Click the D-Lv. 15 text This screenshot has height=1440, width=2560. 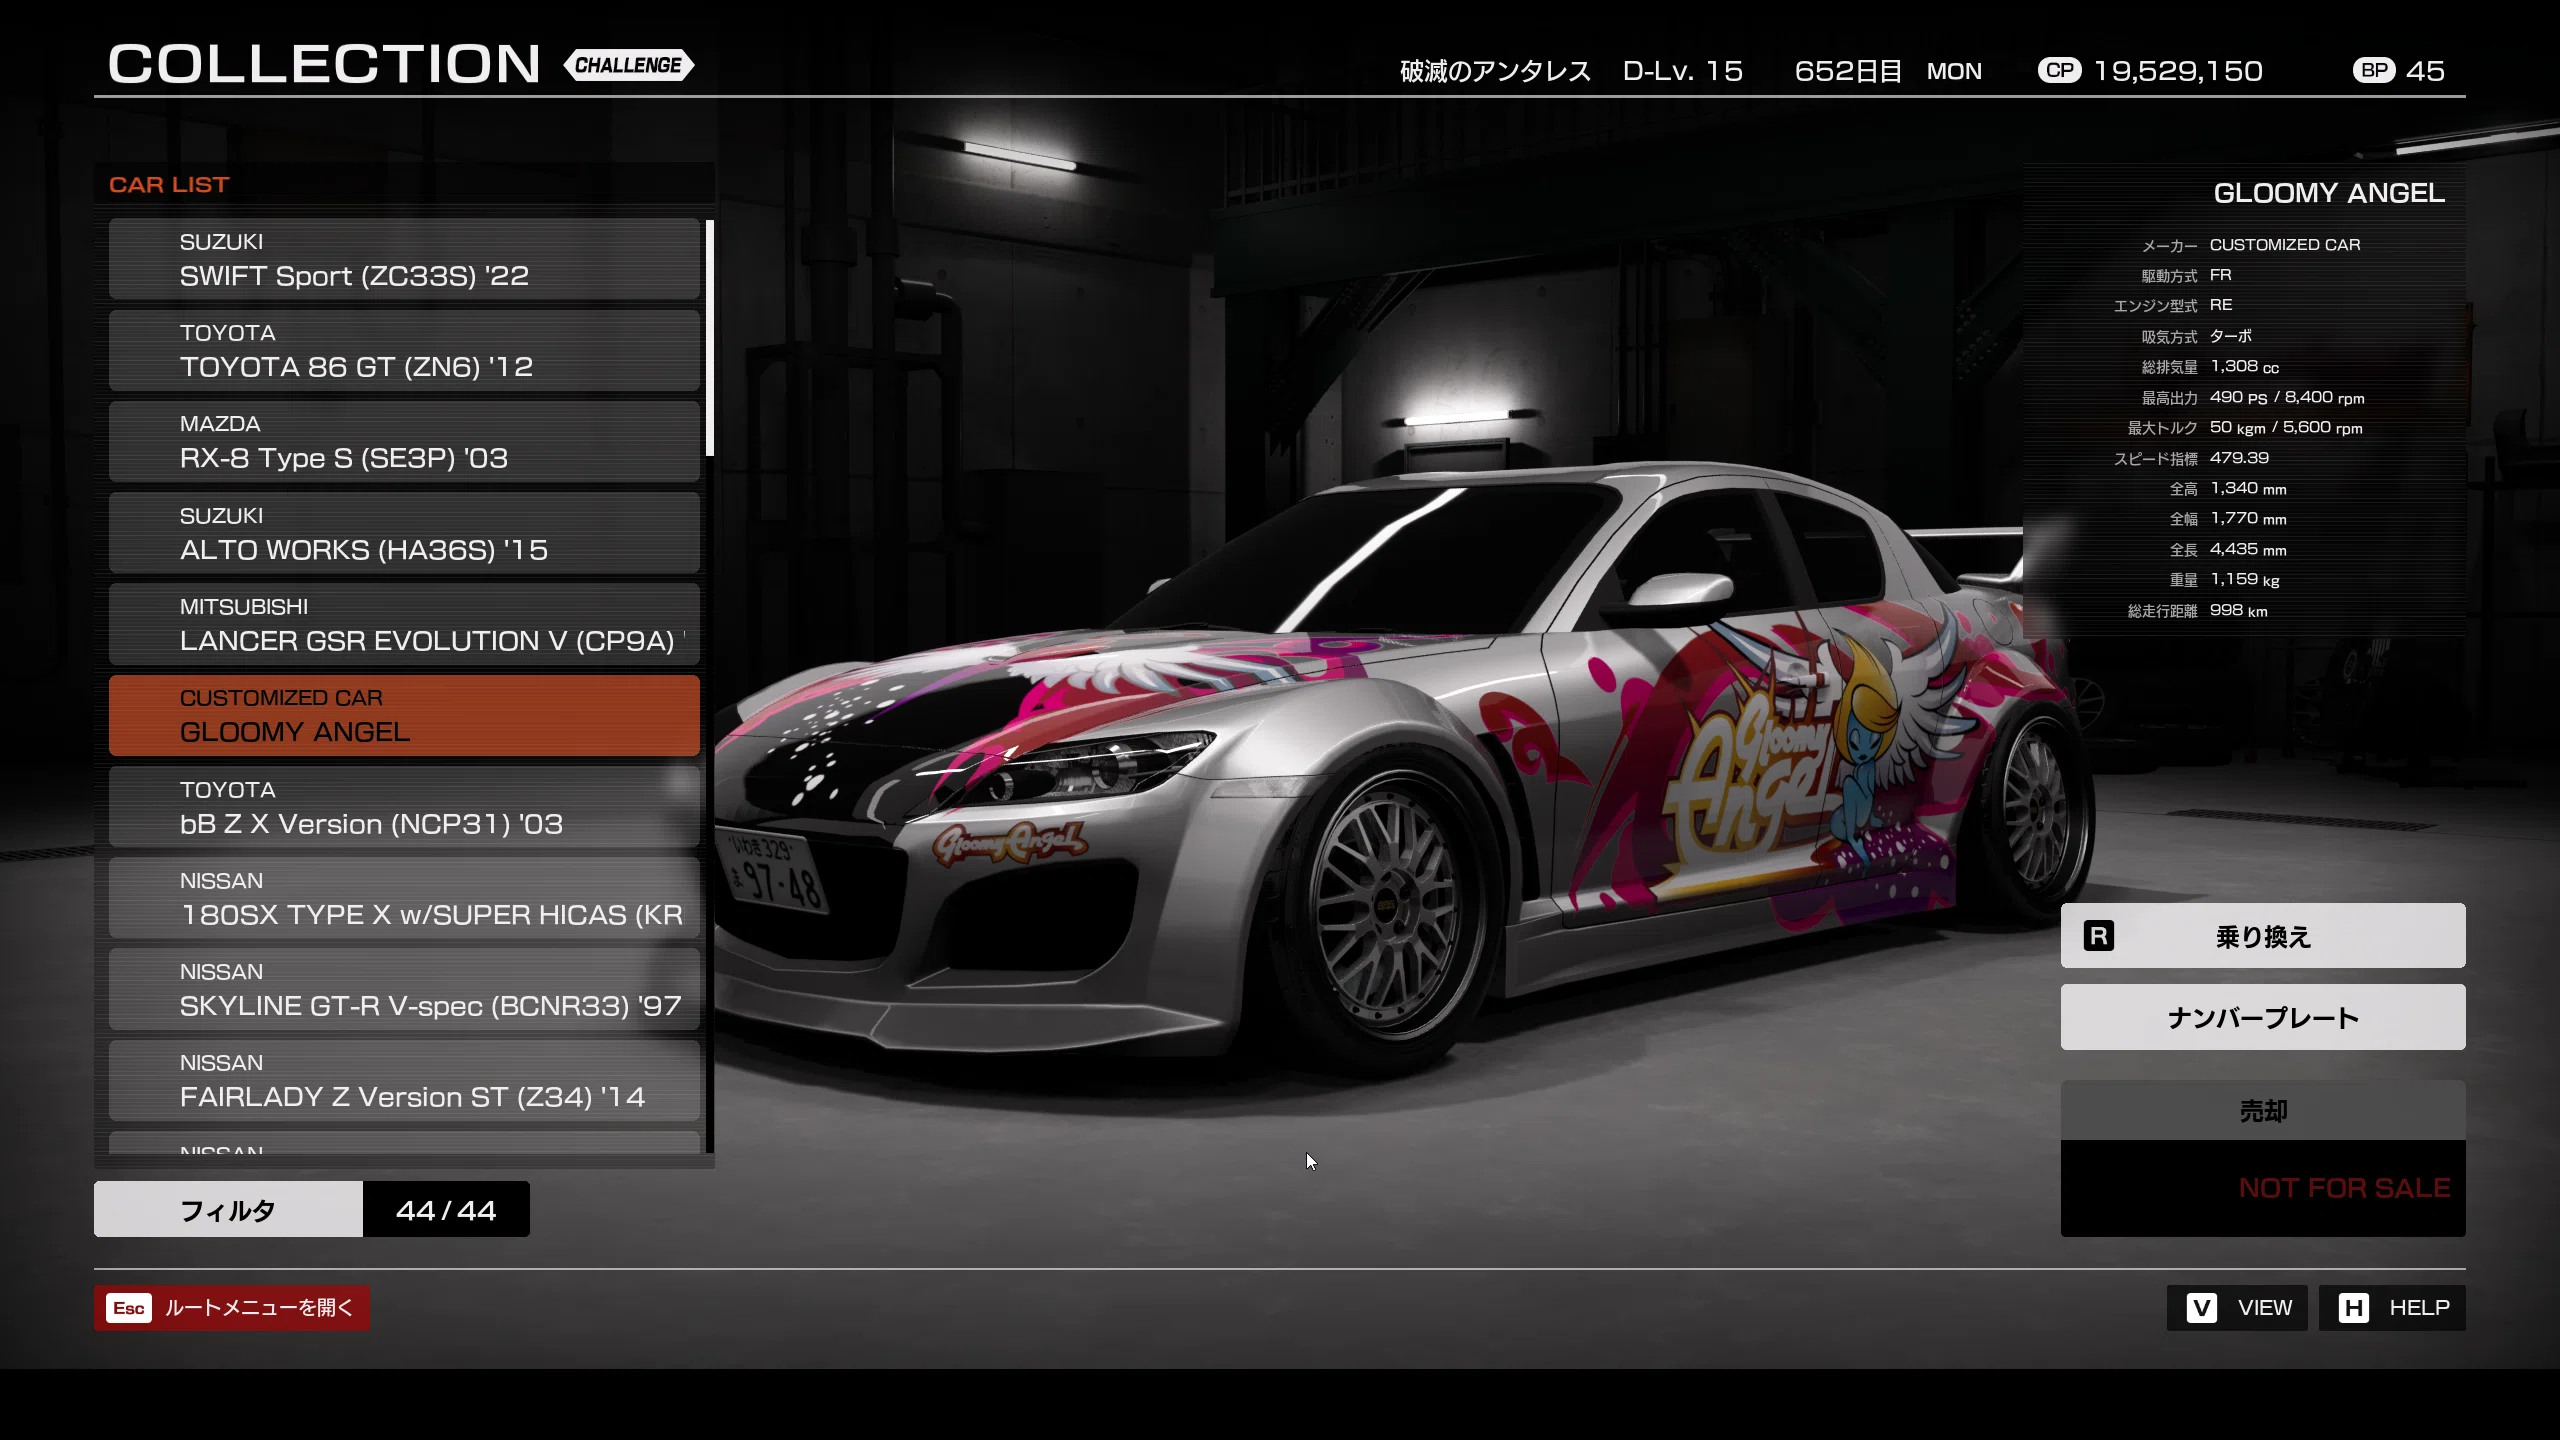point(1682,71)
